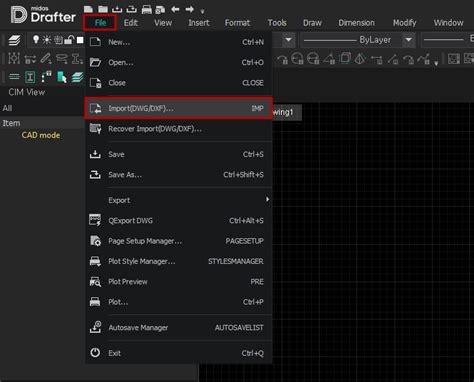Open the layer manager stacked-sheets icon
This screenshot has width=474, height=382.
click(x=14, y=40)
